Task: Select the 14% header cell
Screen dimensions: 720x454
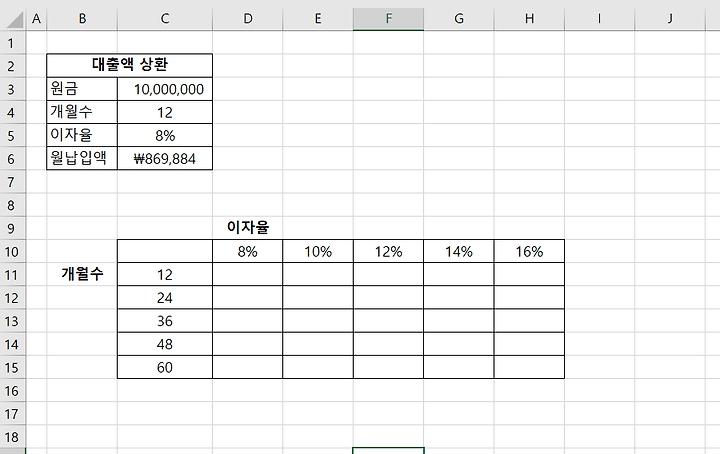Action: [459, 251]
